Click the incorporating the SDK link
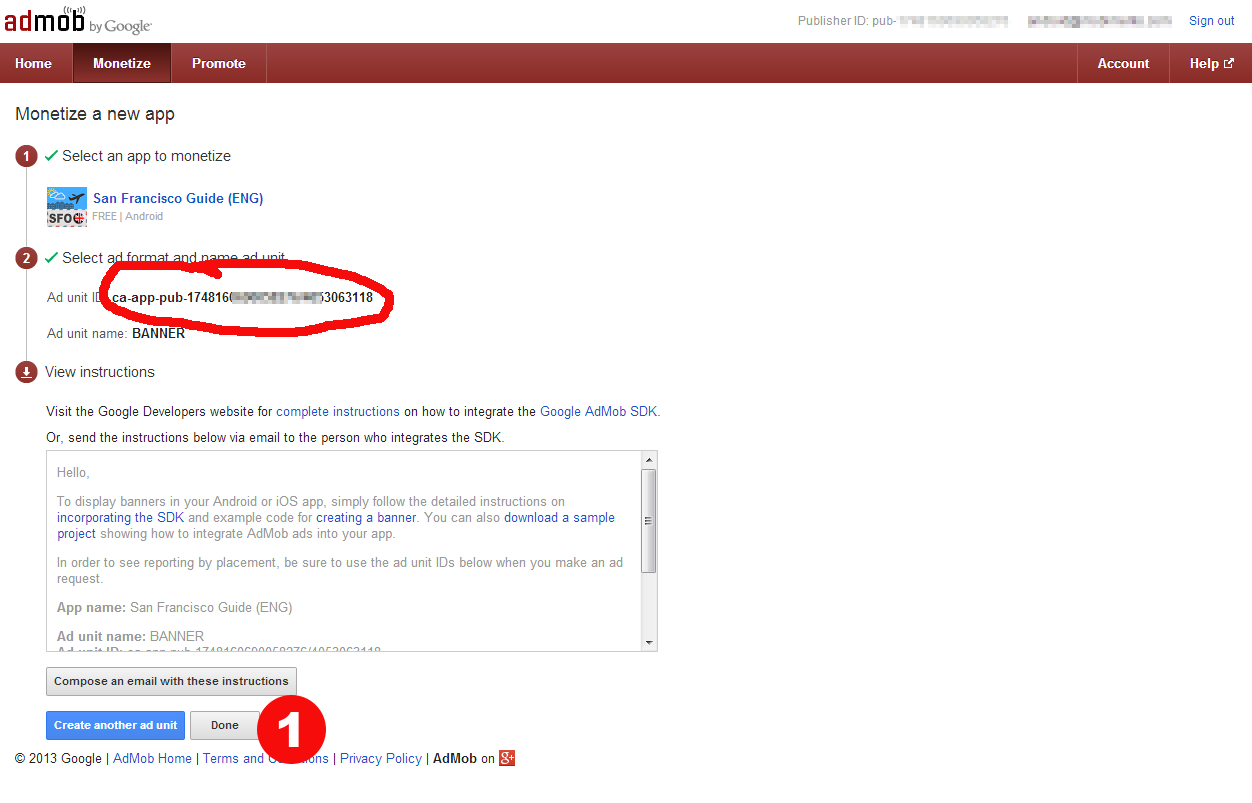Viewport: 1252px width, 803px height. (120, 518)
